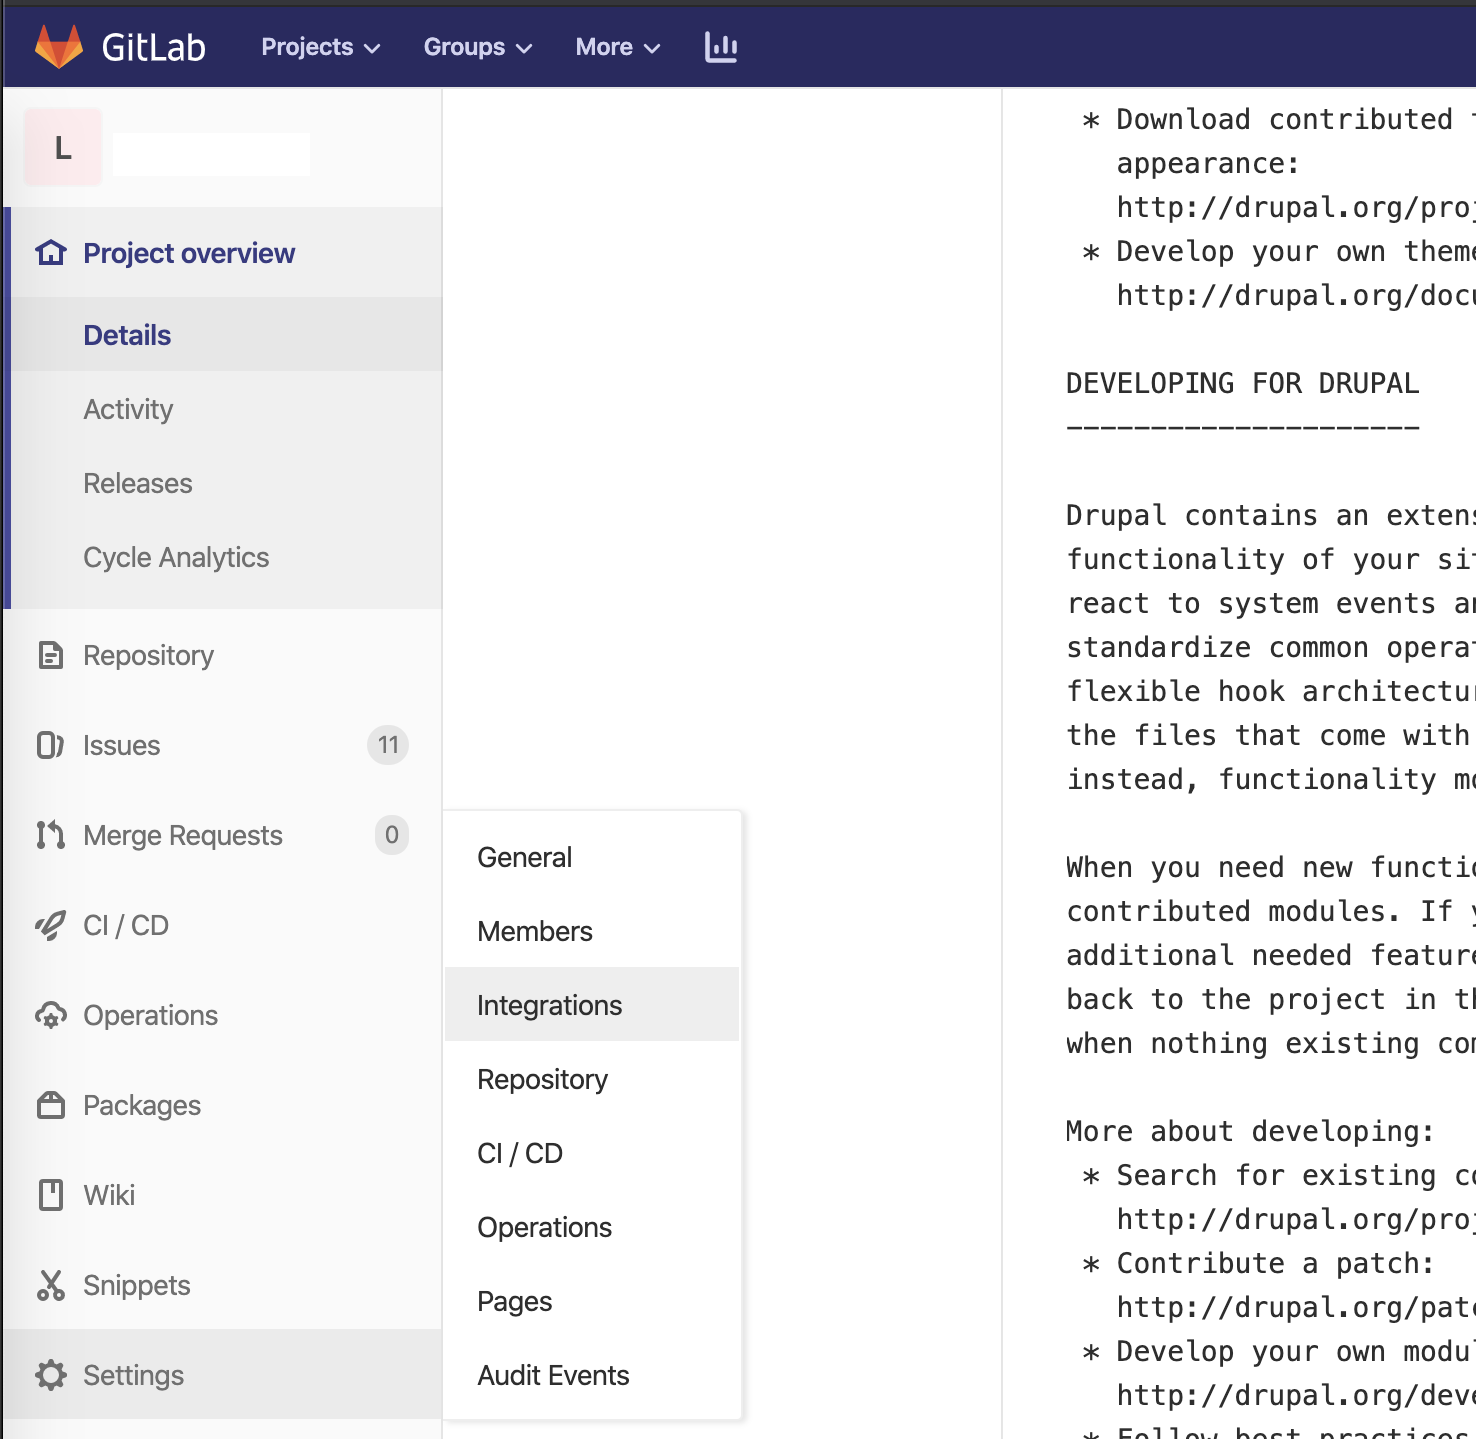Click the Merge Requests icon in sidebar
The width and height of the screenshot is (1476, 1439).
pos(50,835)
